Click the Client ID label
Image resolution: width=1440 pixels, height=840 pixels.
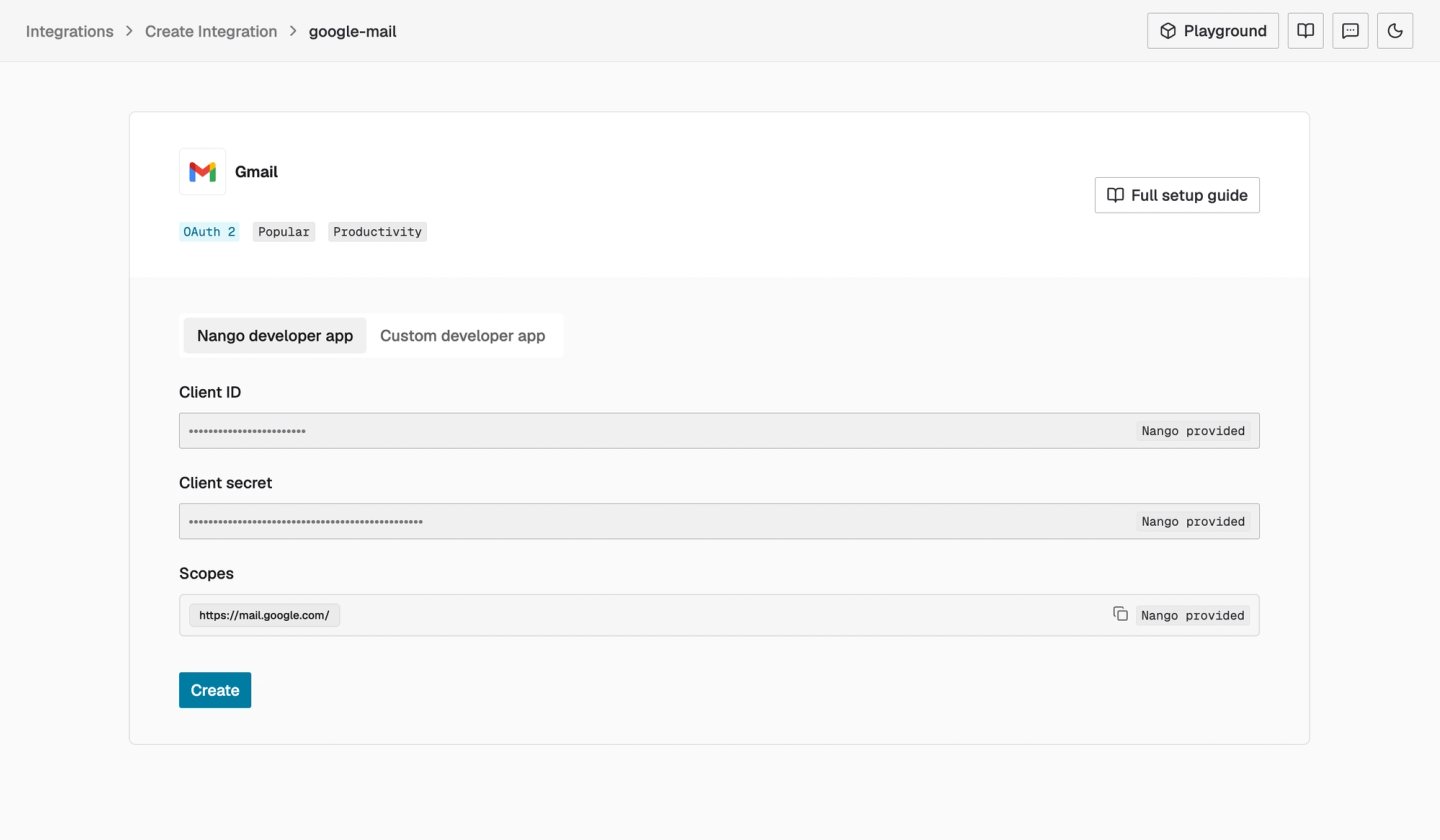click(210, 392)
